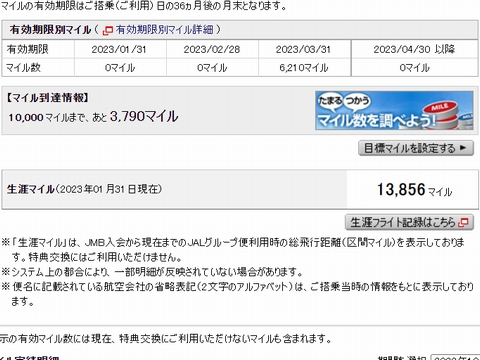Click the たまる speech bubble in banner
The height and width of the screenshot is (360, 480).
coord(330,100)
